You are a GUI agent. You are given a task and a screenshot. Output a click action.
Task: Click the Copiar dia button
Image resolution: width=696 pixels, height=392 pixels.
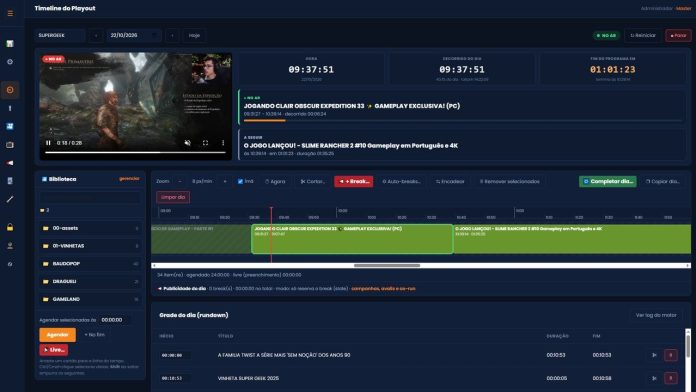[662, 181]
